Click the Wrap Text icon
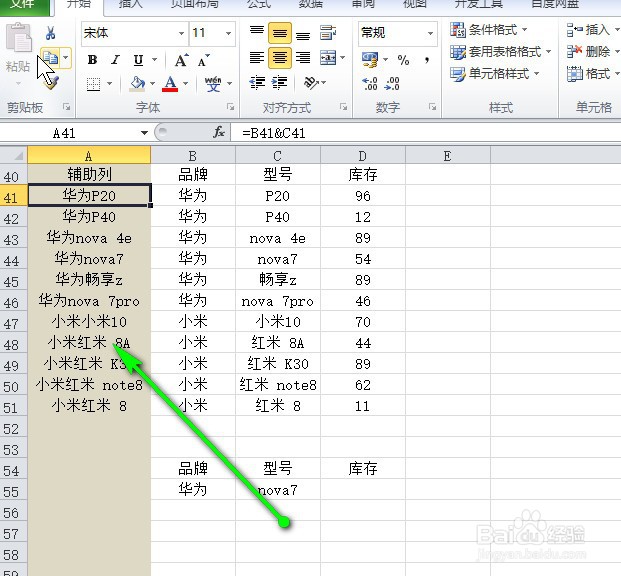The image size is (621, 576). click(328, 33)
